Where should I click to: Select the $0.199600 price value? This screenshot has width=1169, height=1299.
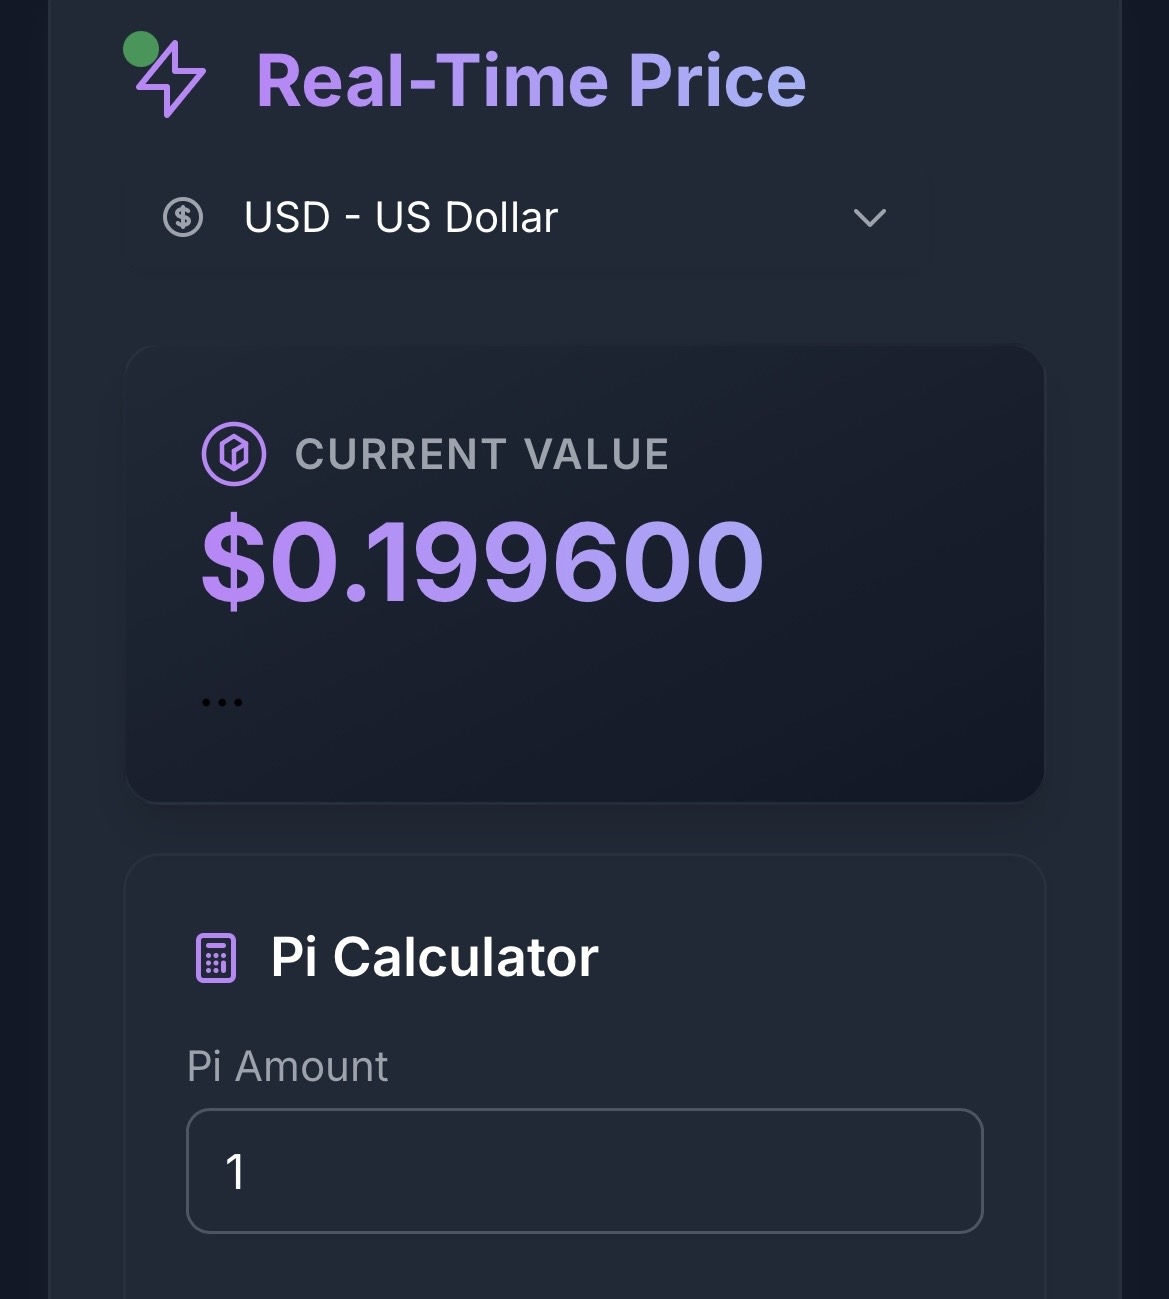[x=483, y=561]
